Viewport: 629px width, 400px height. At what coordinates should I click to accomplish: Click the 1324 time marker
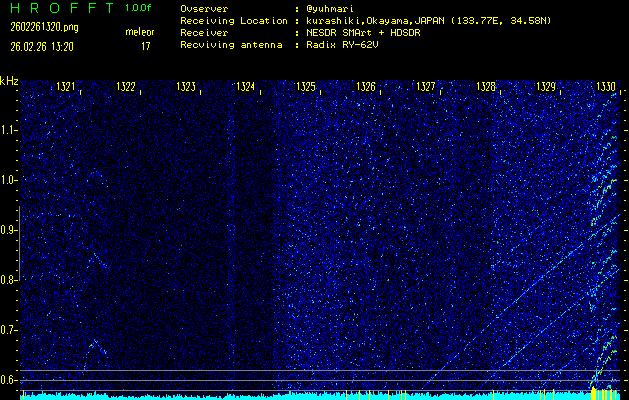tap(246, 87)
